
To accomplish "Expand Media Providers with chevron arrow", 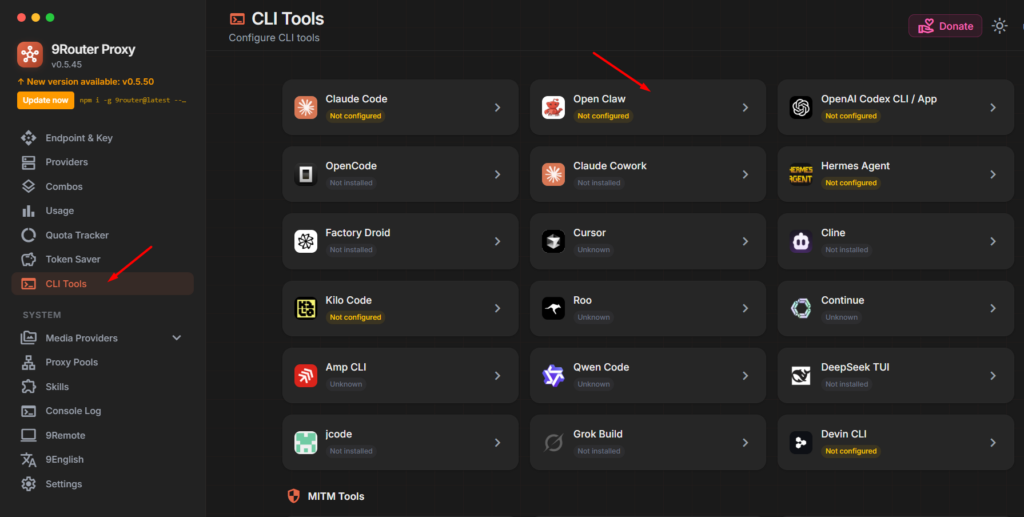I will (x=176, y=337).
